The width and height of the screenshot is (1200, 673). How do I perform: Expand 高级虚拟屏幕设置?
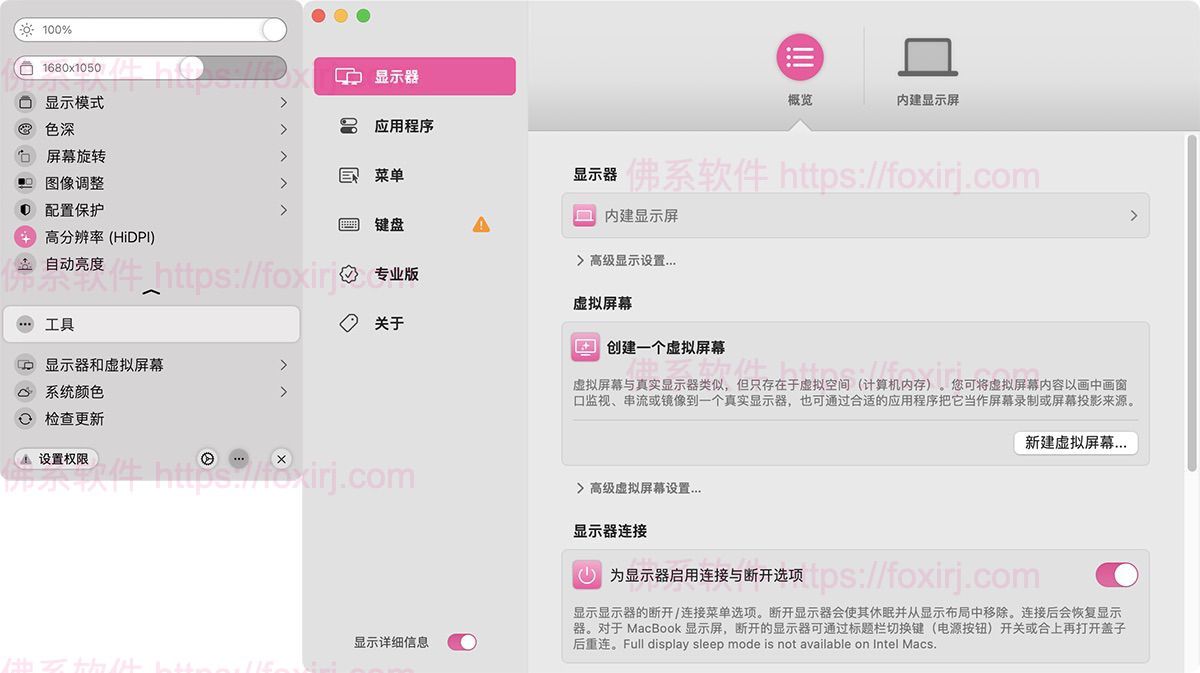(637, 488)
